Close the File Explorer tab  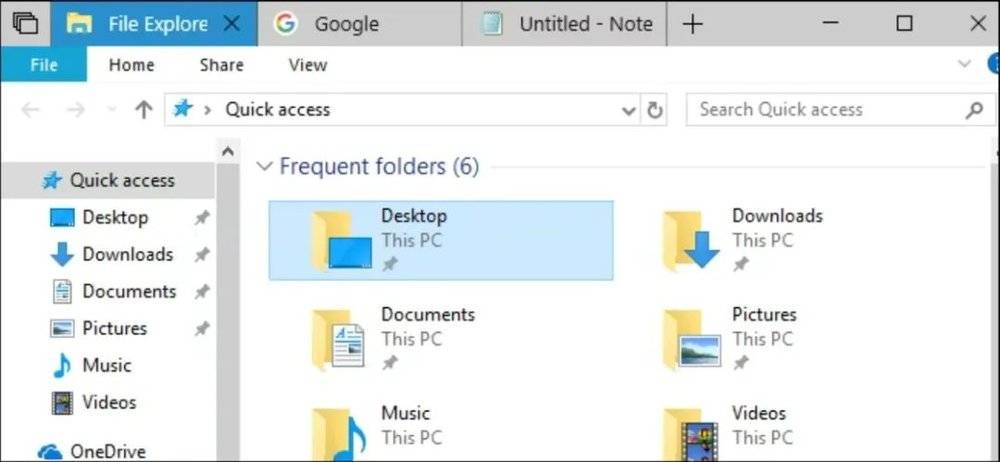point(233,24)
